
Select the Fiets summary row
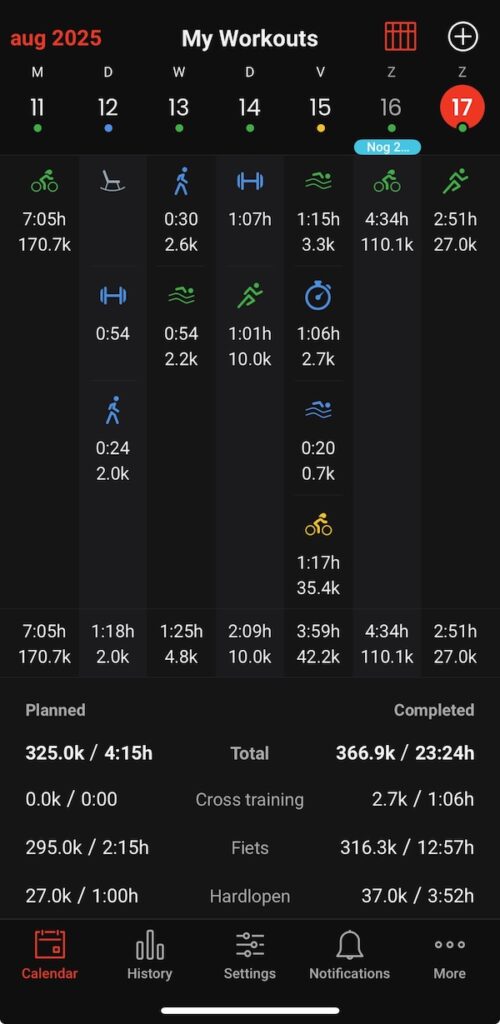[250, 848]
